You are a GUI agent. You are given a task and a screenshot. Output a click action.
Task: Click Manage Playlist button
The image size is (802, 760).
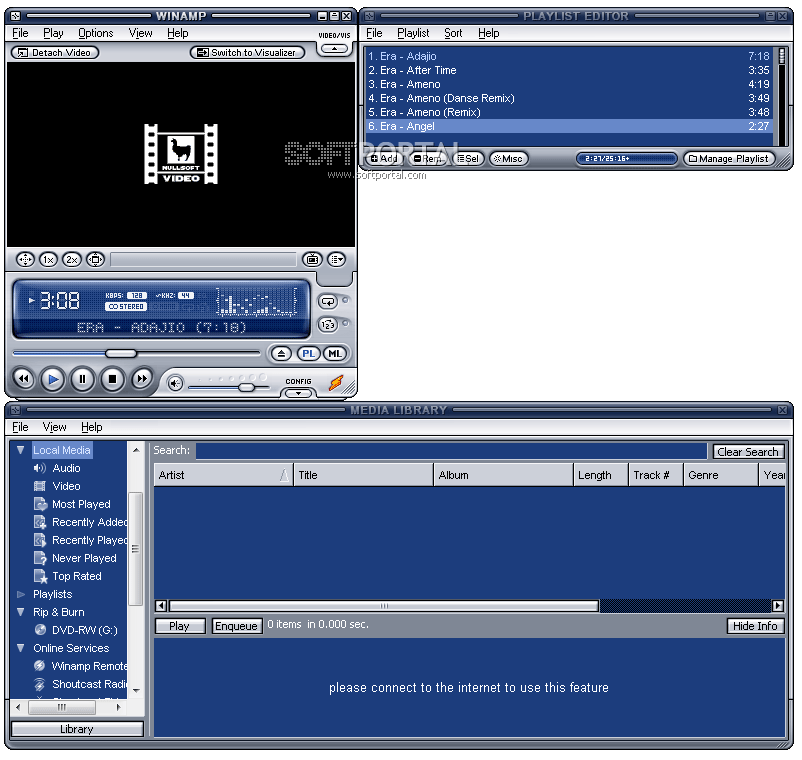coord(728,159)
